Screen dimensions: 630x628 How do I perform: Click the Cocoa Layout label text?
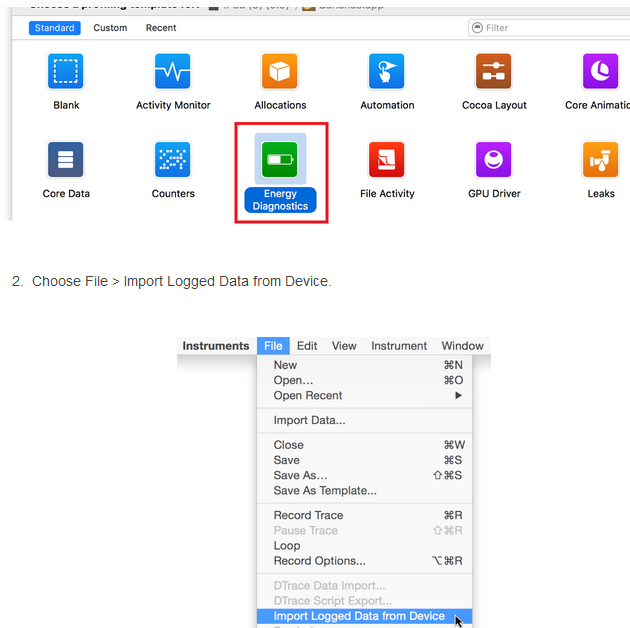point(494,105)
